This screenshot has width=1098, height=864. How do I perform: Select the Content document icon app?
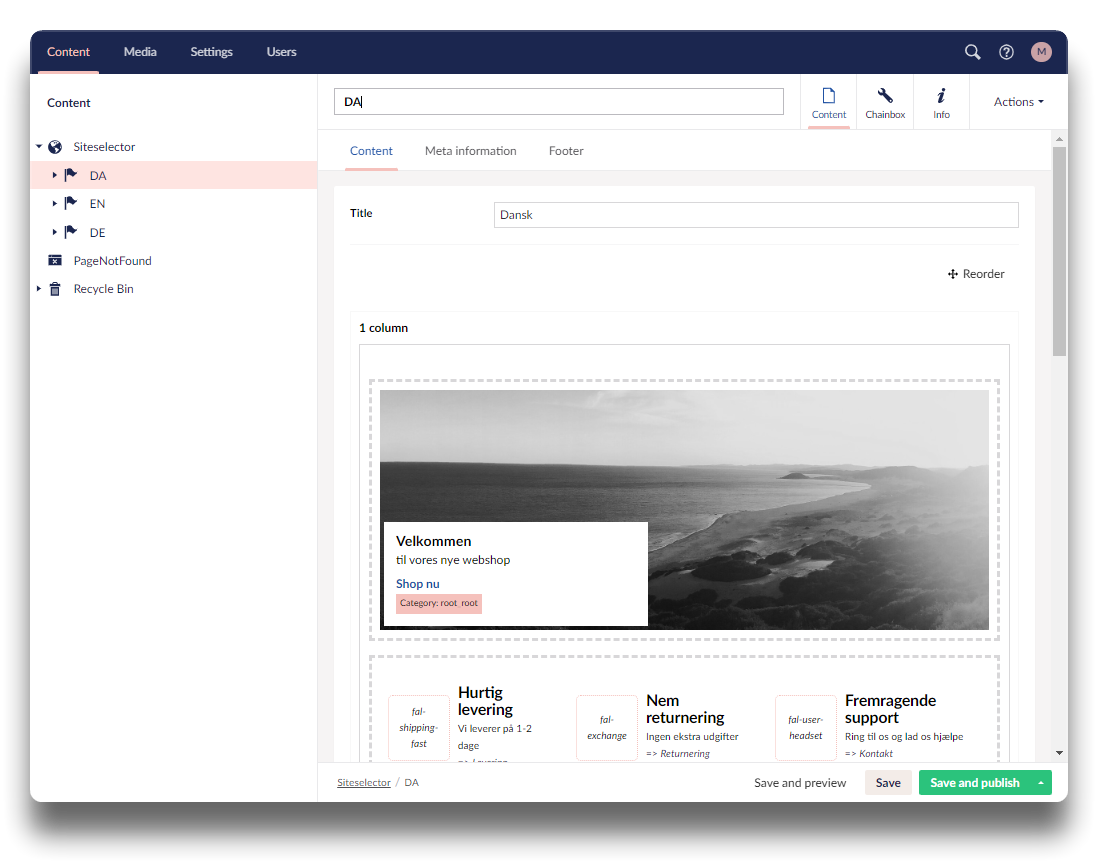tap(828, 102)
